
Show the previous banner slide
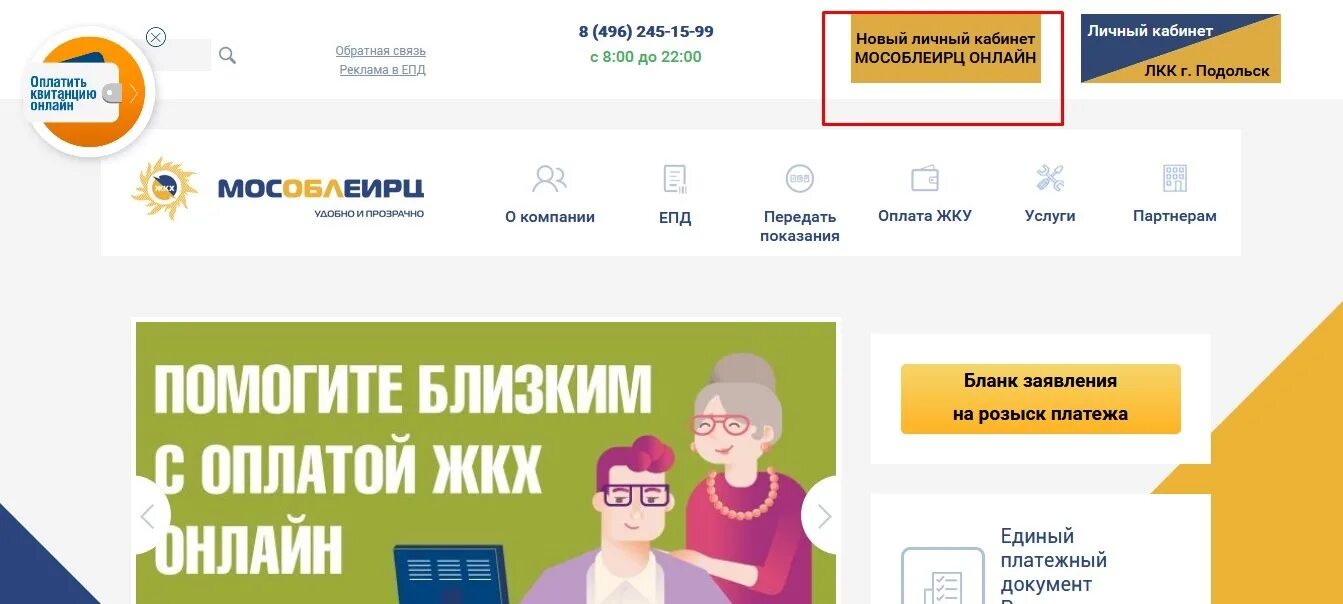[149, 516]
